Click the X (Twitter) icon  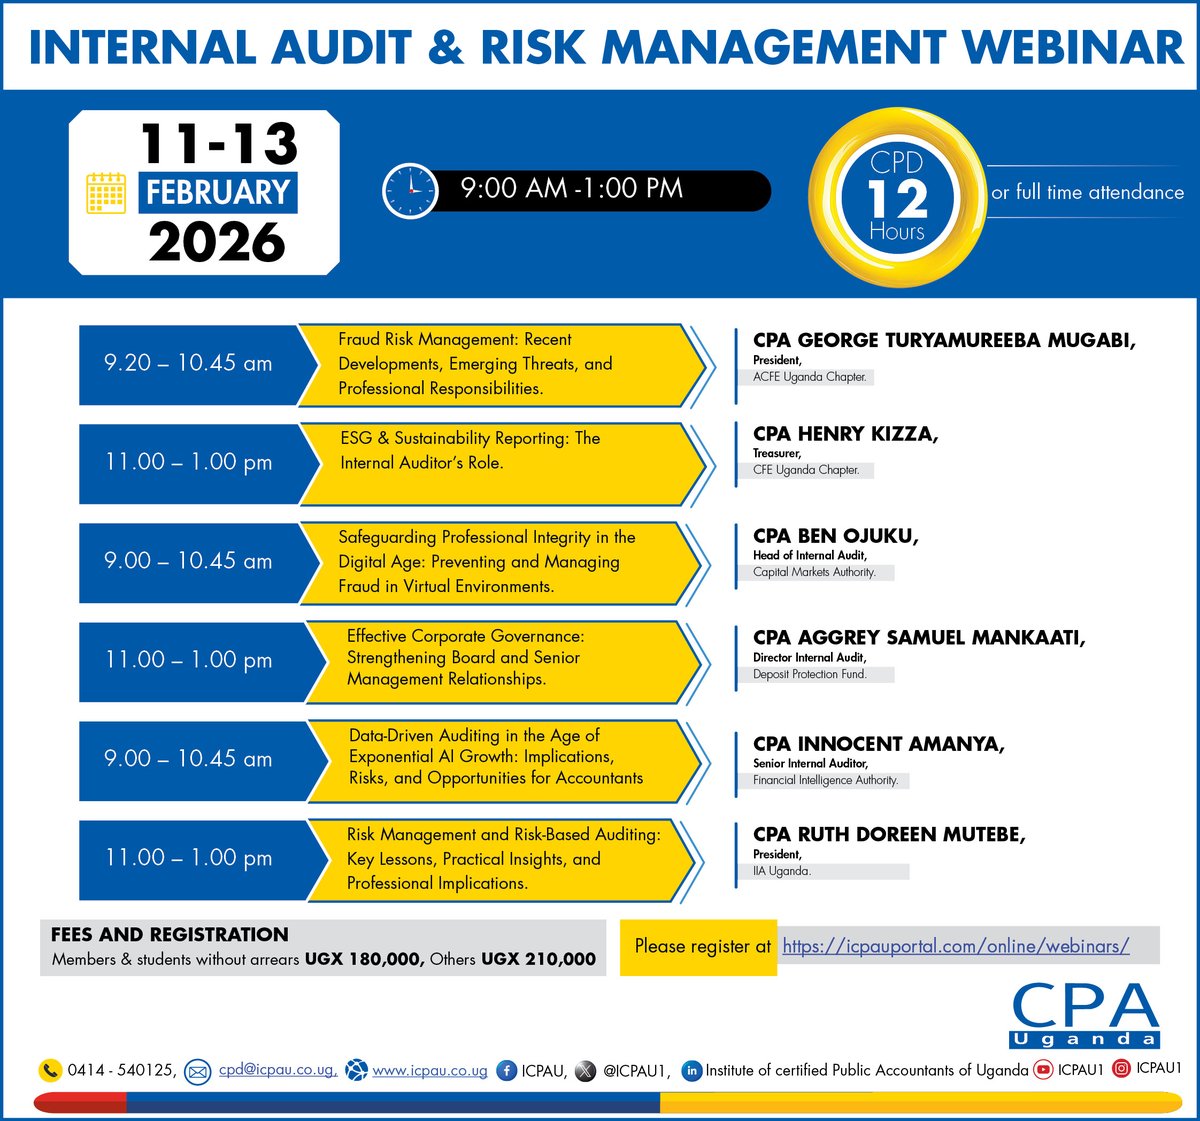click(585, 1070)
